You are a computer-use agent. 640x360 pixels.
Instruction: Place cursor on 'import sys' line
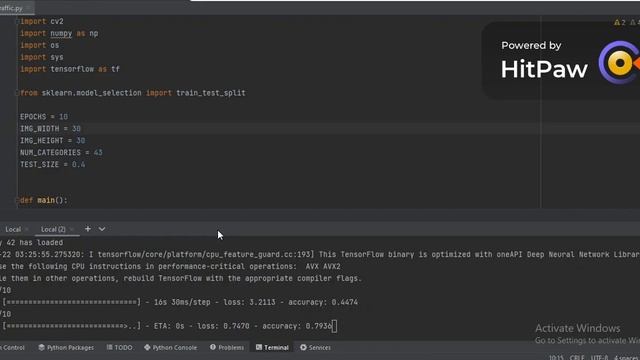click(42, 57)
